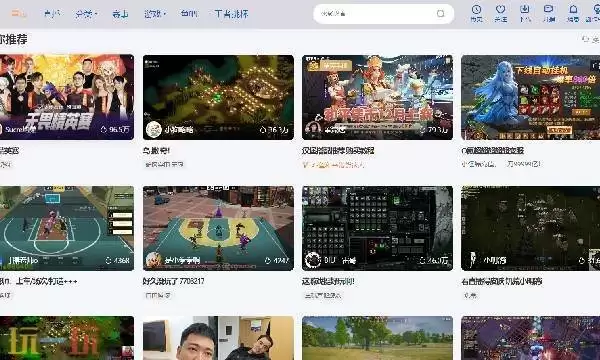Open the night lantern game stream thumbnail

[218, 97]
